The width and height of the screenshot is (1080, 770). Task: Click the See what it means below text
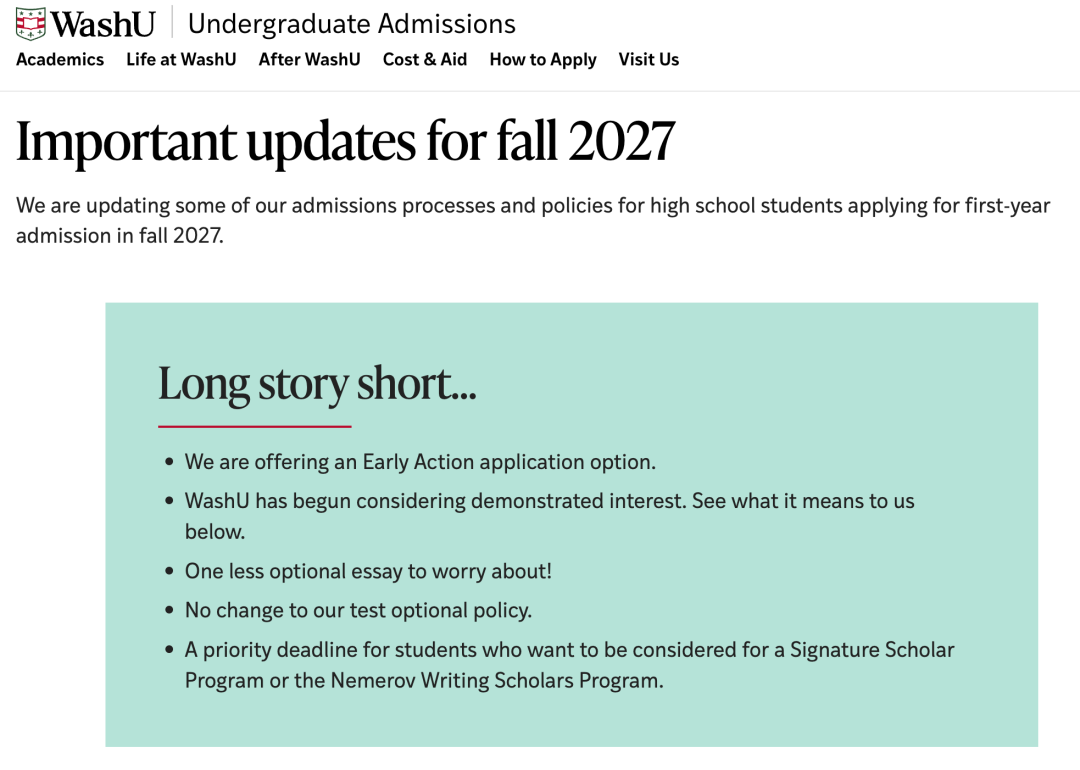pyautogui.click(x=803, y=501)
